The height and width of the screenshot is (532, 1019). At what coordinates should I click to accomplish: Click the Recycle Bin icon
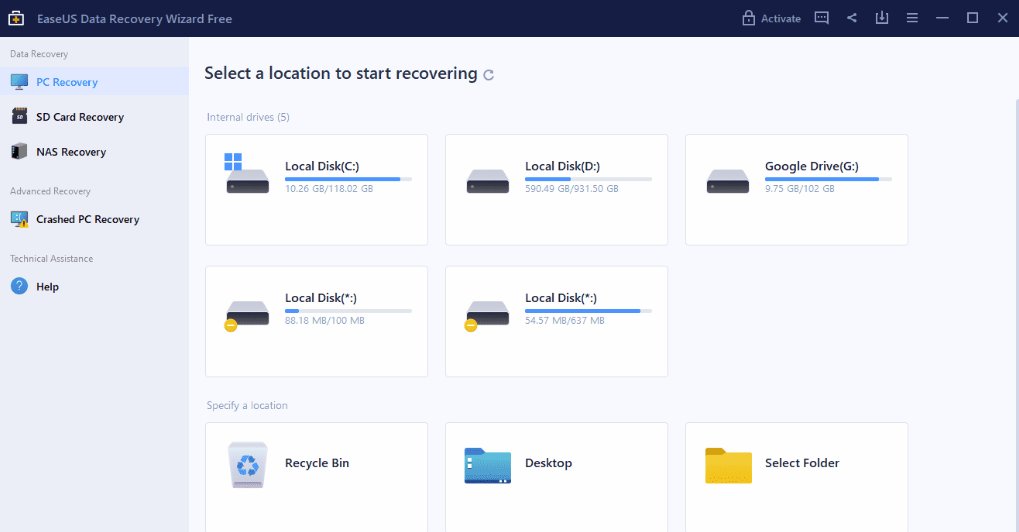[x=248, y=464]
